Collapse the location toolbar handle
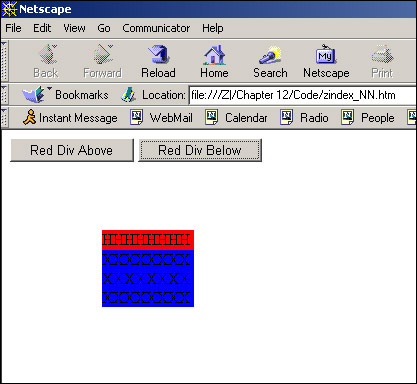 tap(4, 95)
